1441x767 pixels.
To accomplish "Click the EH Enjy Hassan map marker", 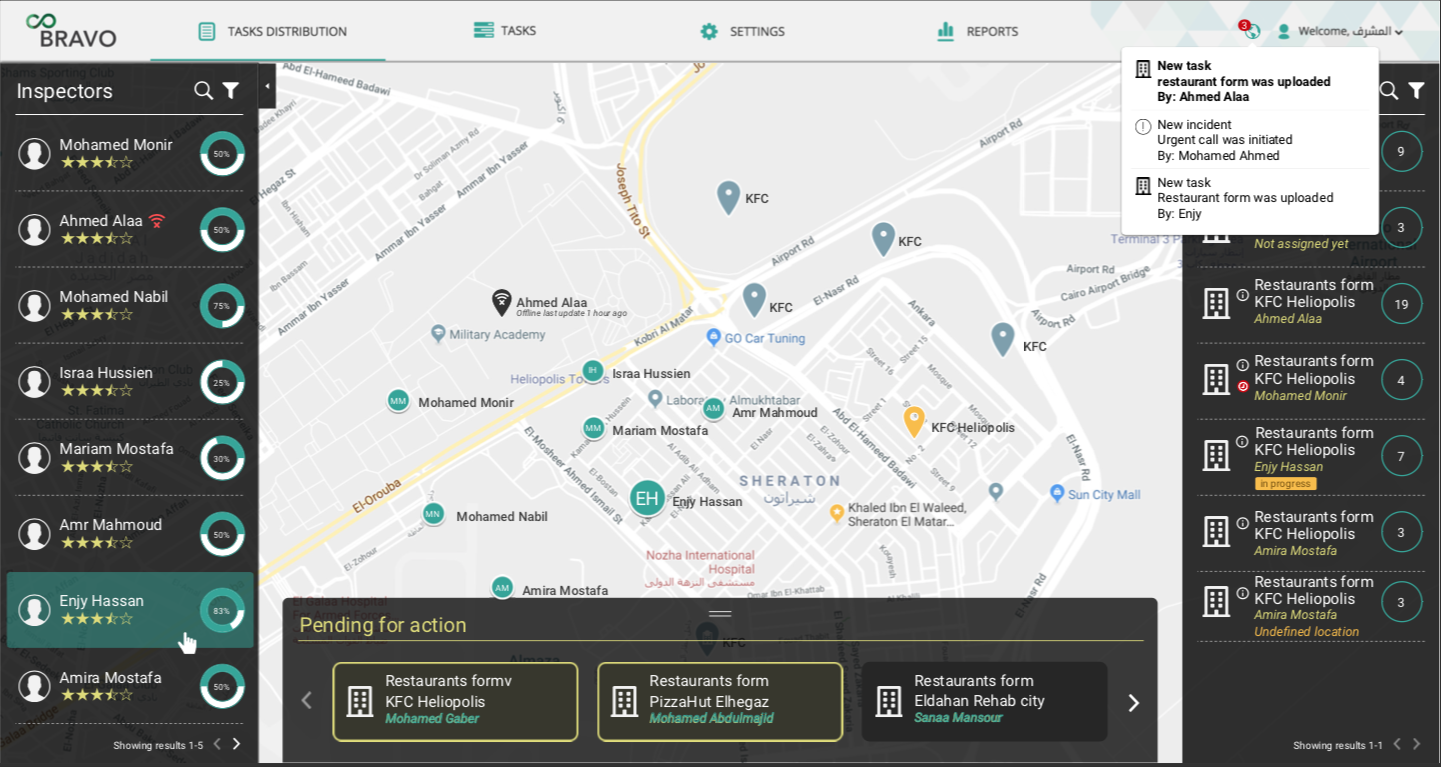I will tap(647, 498).
